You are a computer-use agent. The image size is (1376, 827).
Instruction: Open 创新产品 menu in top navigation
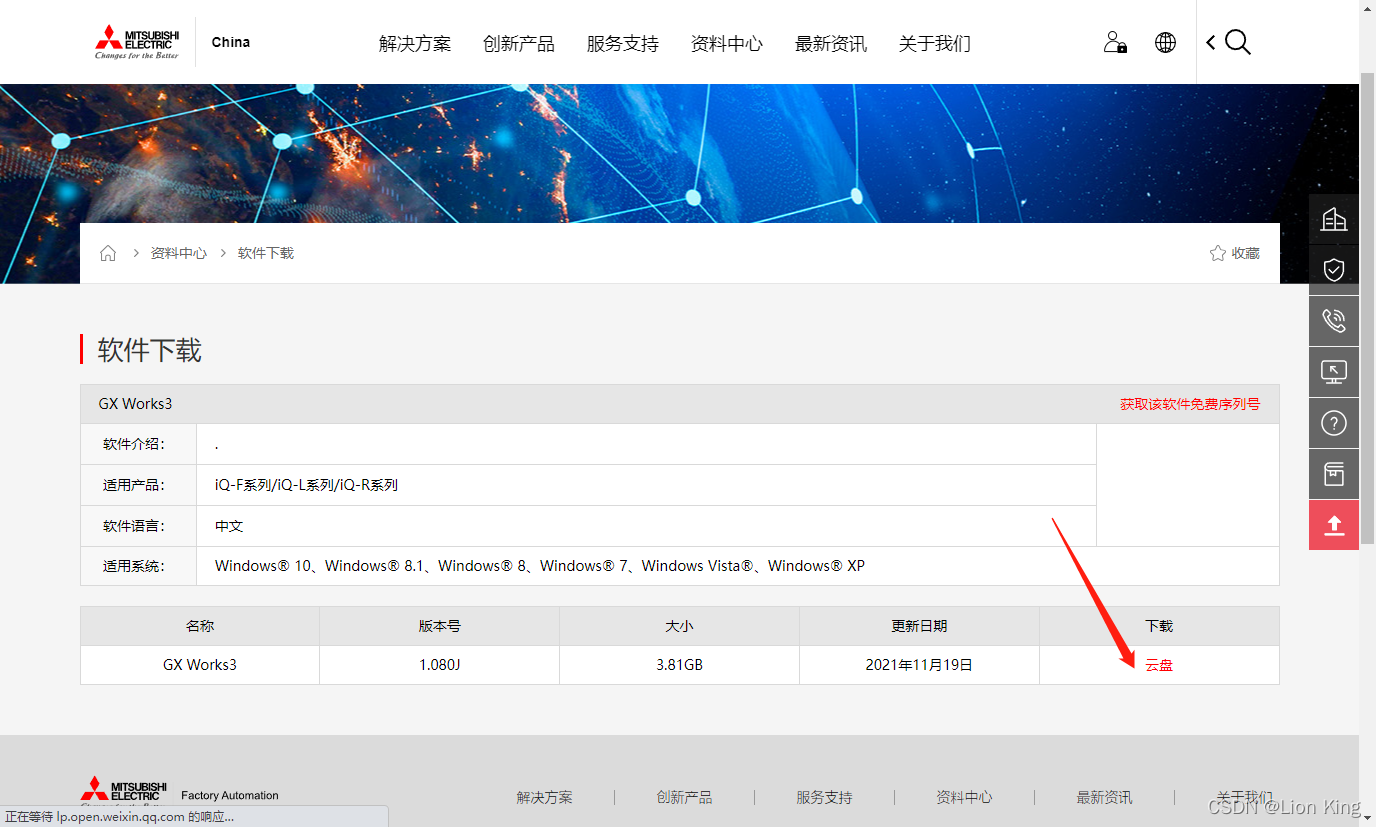tap(519, 44)
